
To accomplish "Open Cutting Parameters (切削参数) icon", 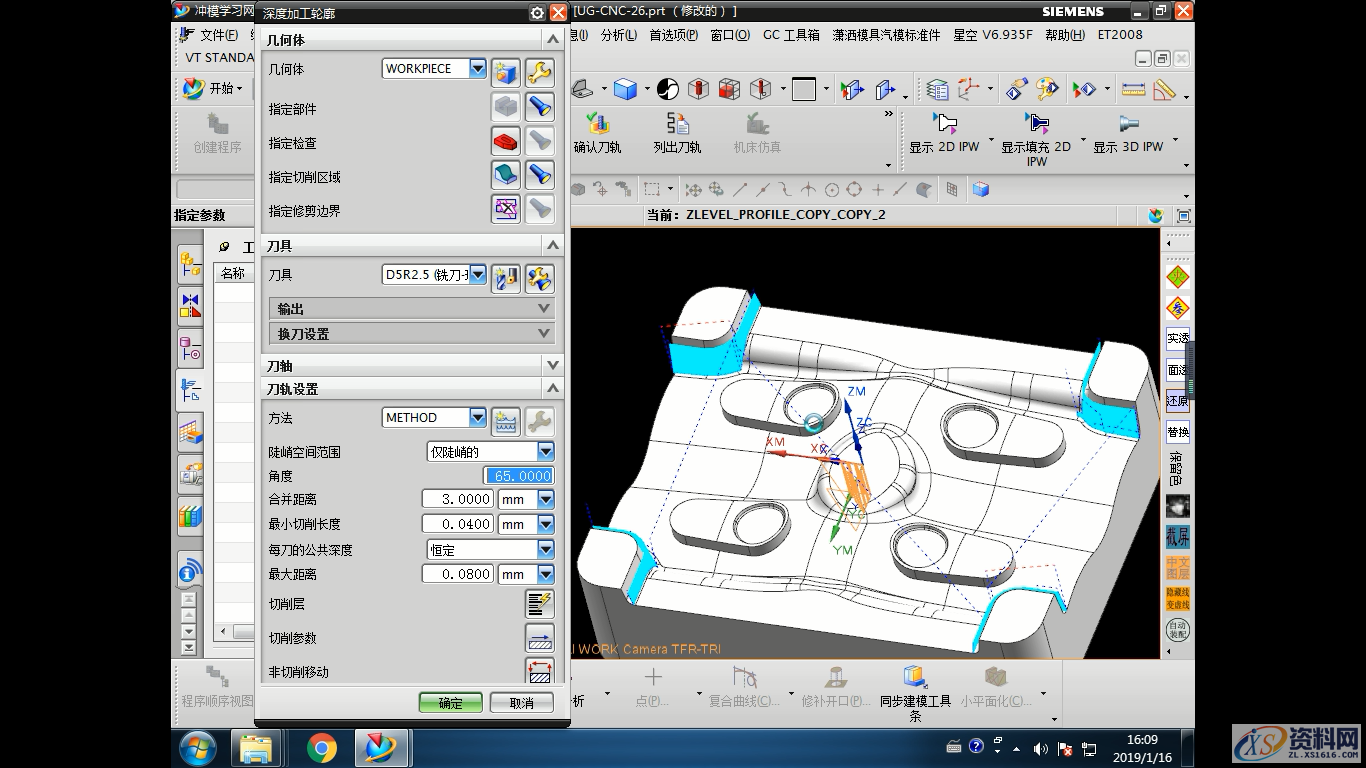I will click(x=539, y=638).
